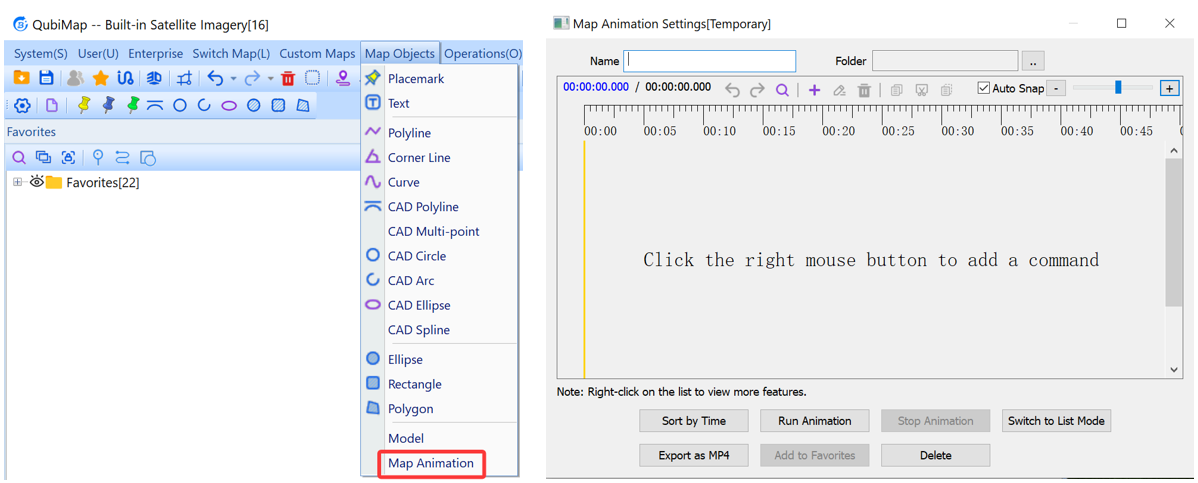Viewport: 1198px width, 483px height.
Task: Click the crop/measure tool icon
Action: point(184,78)
